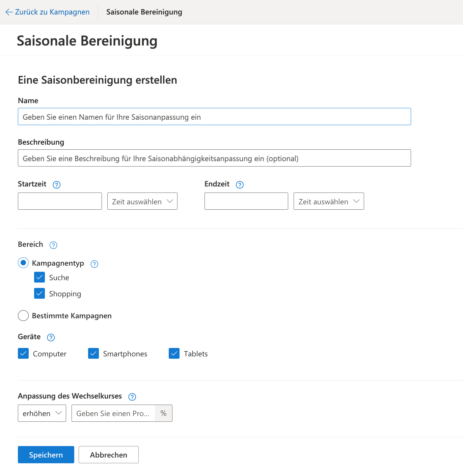
Task: Focus the Name input field
Action: pyautogui.click(x=214, y=117)
